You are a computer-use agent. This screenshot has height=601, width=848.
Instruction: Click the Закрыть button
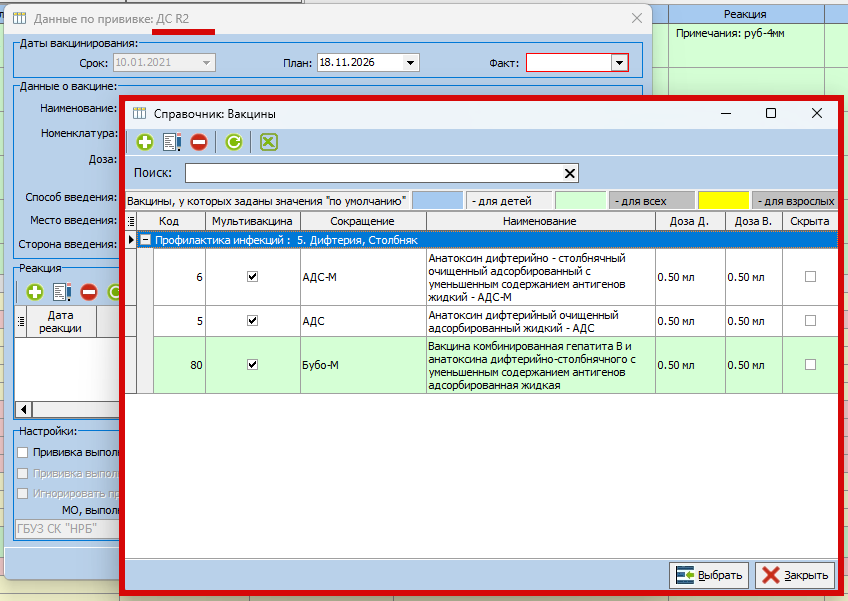tap(795, 575)
